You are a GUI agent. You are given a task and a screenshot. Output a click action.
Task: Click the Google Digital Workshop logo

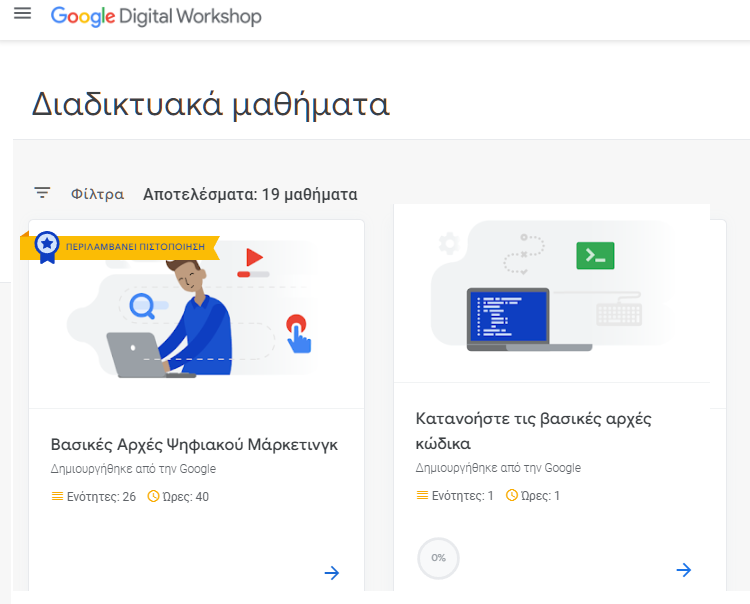[x=156, y=16]
